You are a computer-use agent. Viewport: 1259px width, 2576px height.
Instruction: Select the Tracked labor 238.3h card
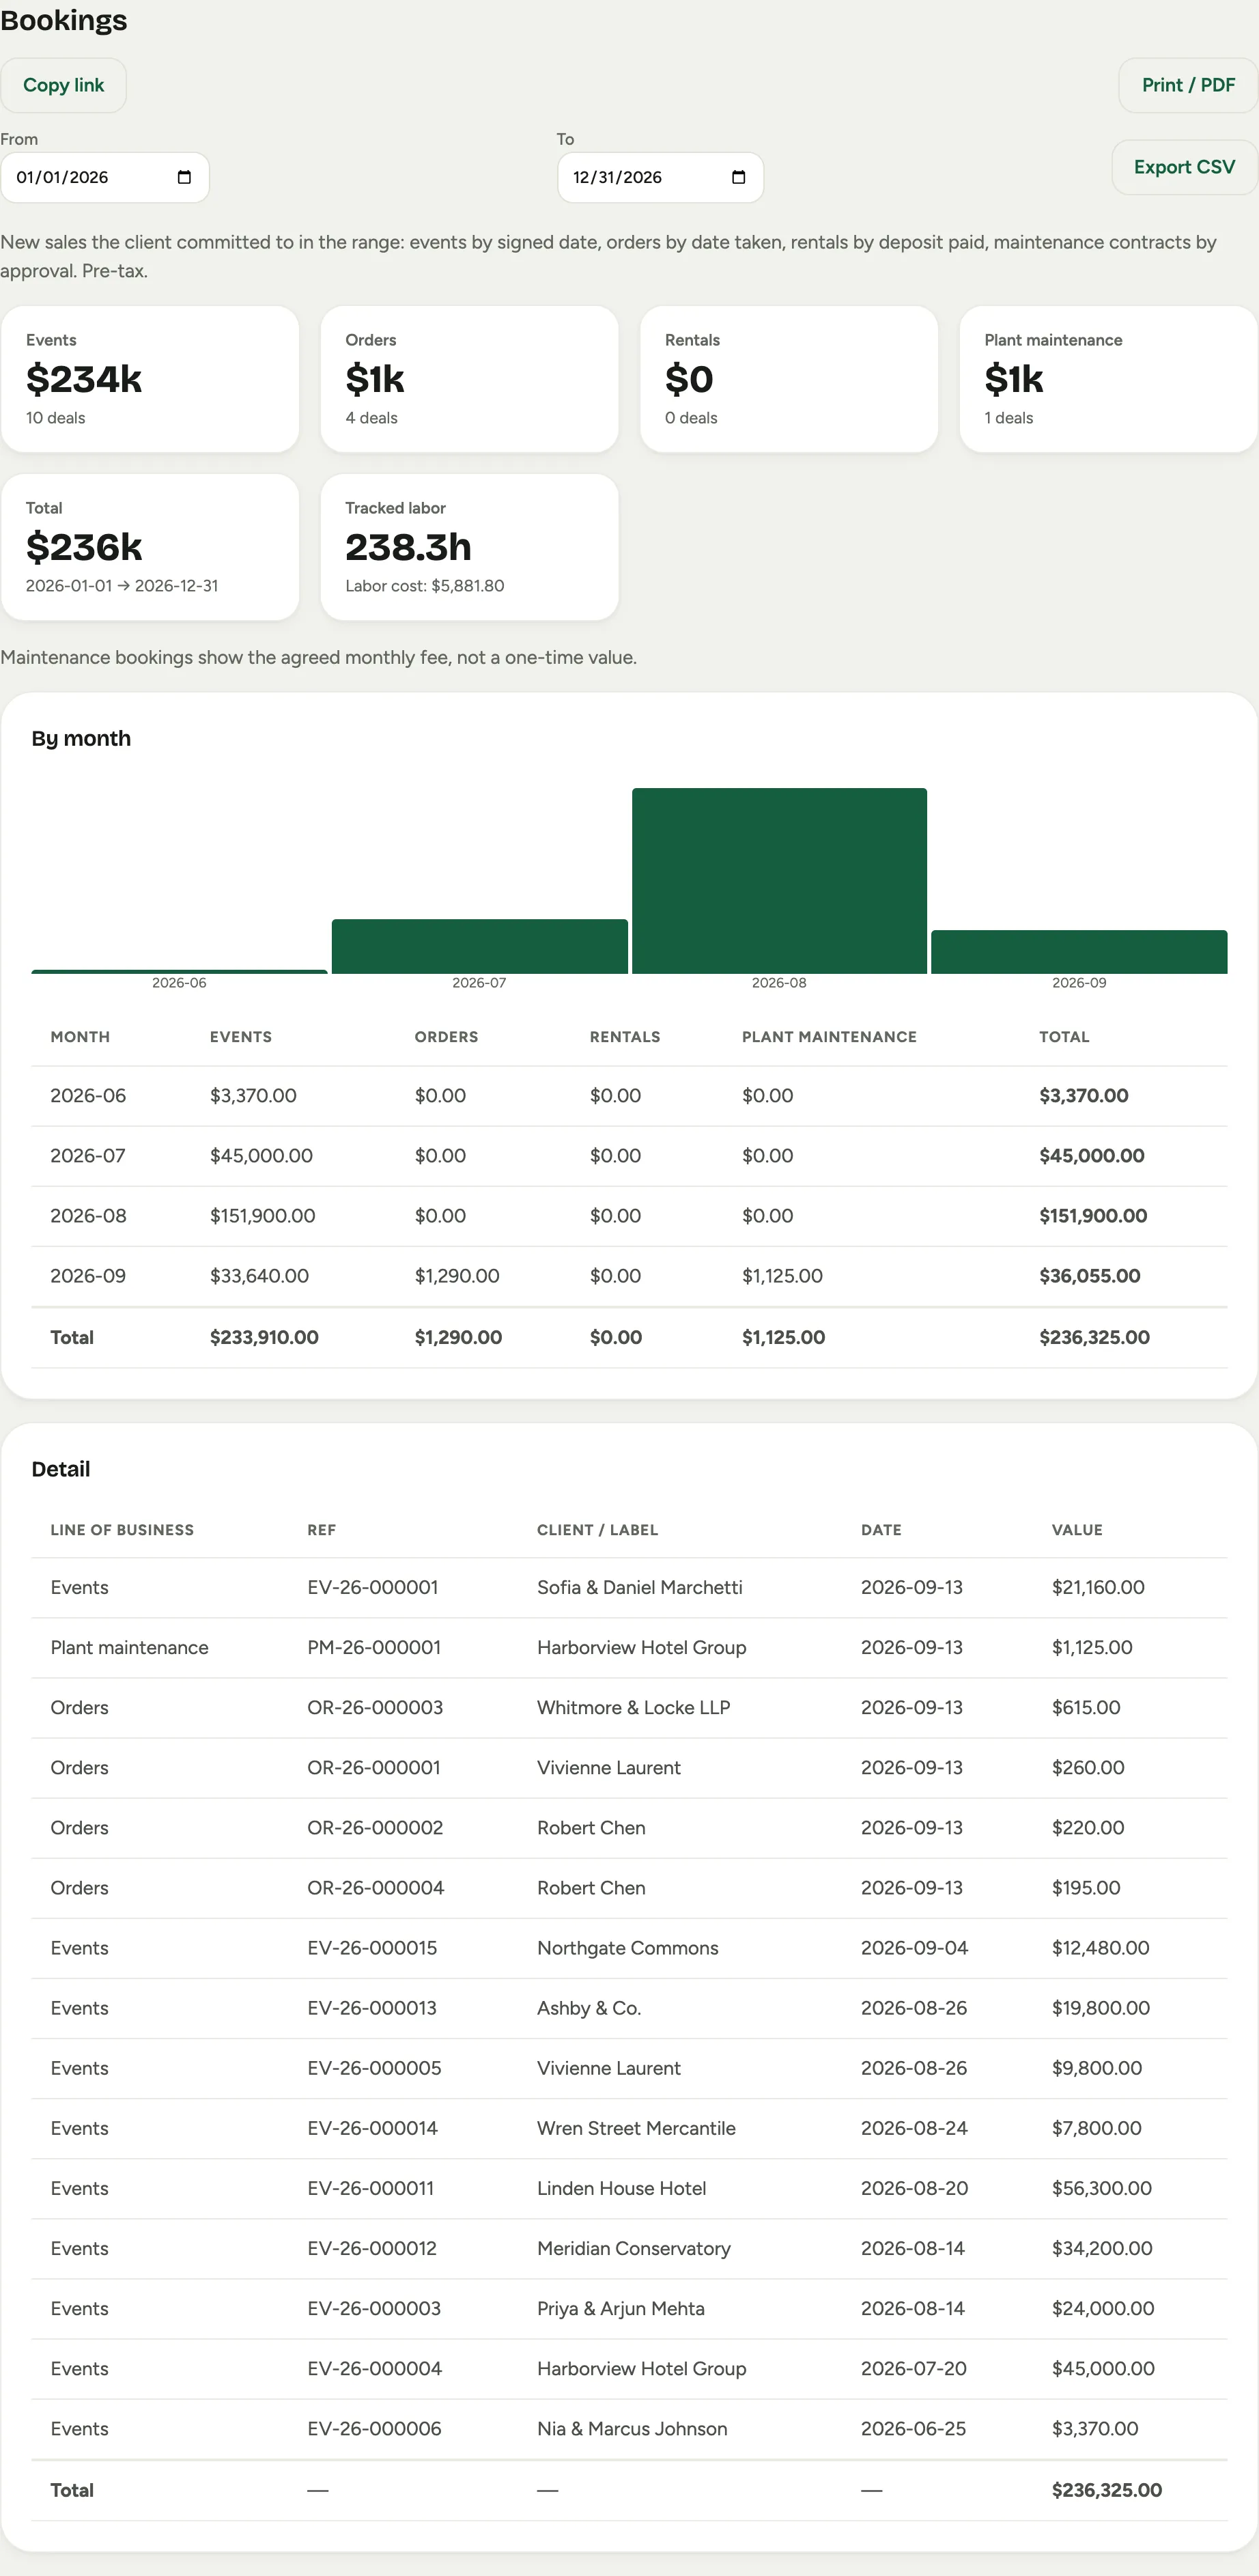point(469,547)
